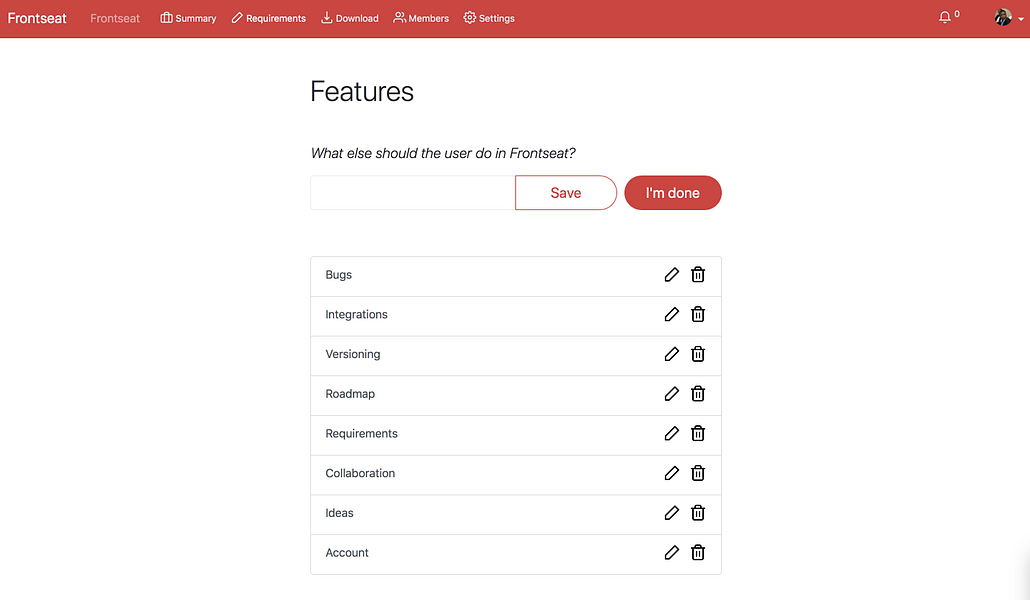The height and width of the screenshot is (600, 1030).
Task: Open the Download page
Action: pyautogui.click(x=349, y=18)
